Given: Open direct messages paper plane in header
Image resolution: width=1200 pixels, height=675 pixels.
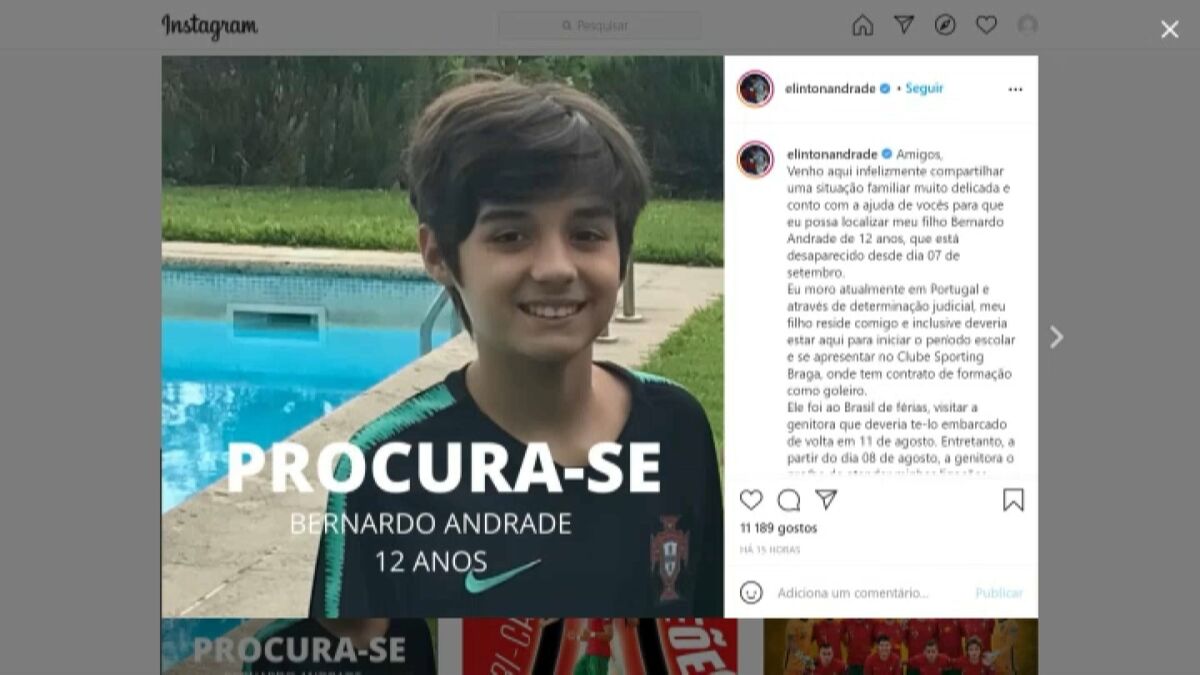Looking at the screenshot, I should pyautogui.click(x=904, y=25).
